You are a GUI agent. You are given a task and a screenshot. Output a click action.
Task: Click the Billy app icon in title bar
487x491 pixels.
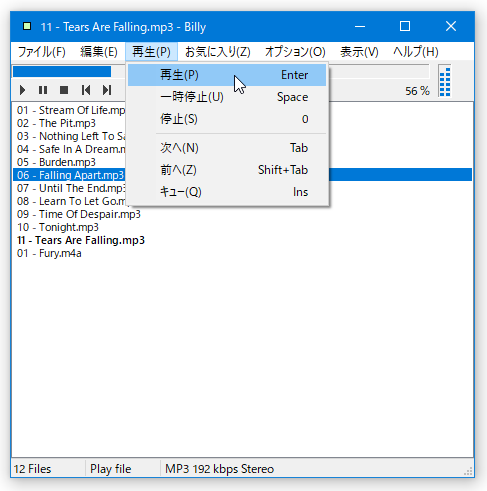pyautogui.click(x=27, y=26)
